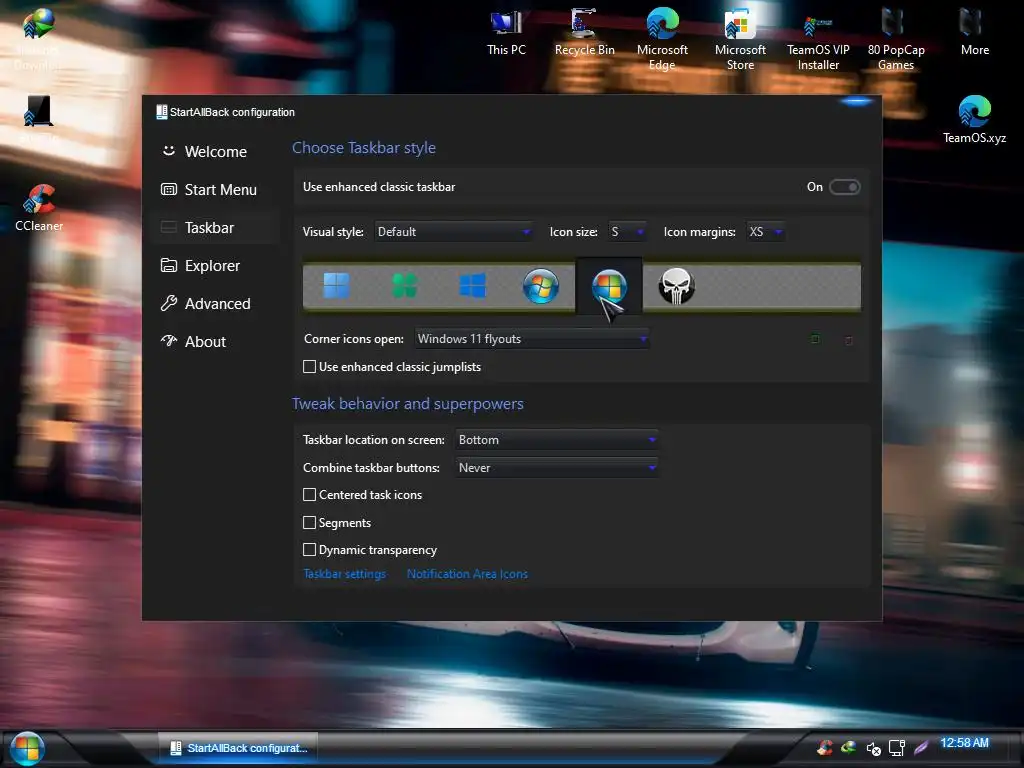Open the TeamOS.xyz desktop shortcut
The image size is (1024, 768).
974,120
